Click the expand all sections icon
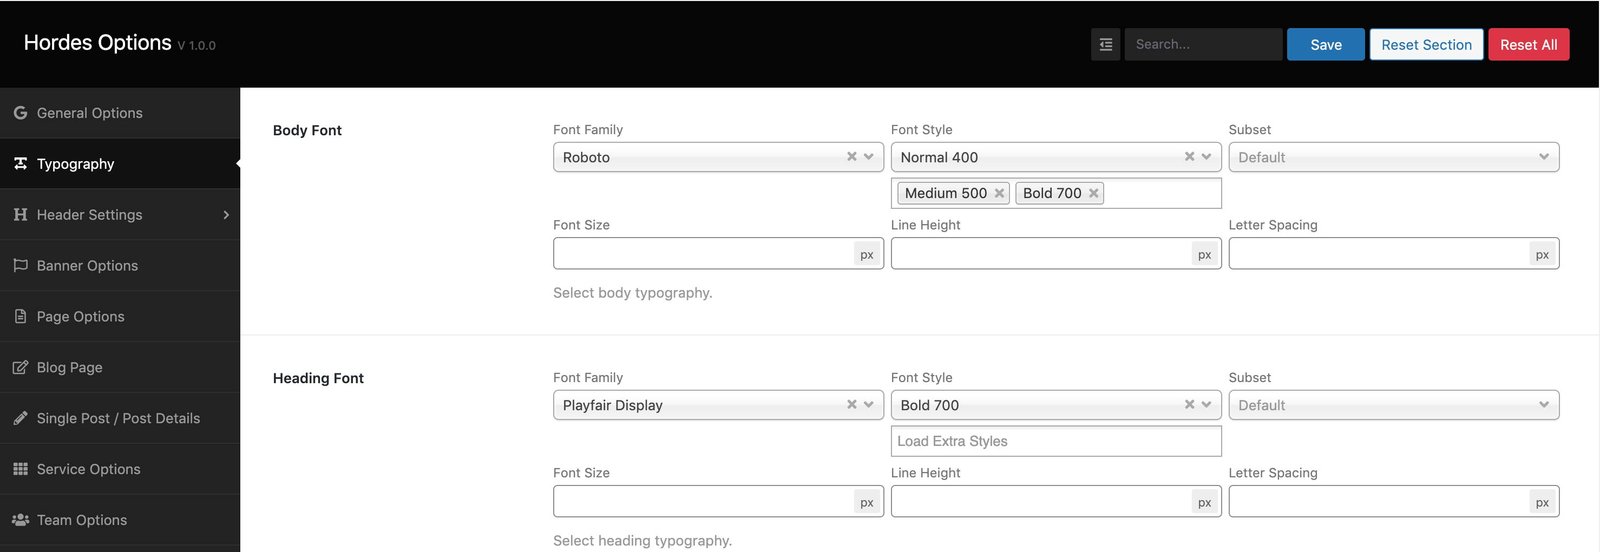The image size is (1600, 552). (1105, 44)
